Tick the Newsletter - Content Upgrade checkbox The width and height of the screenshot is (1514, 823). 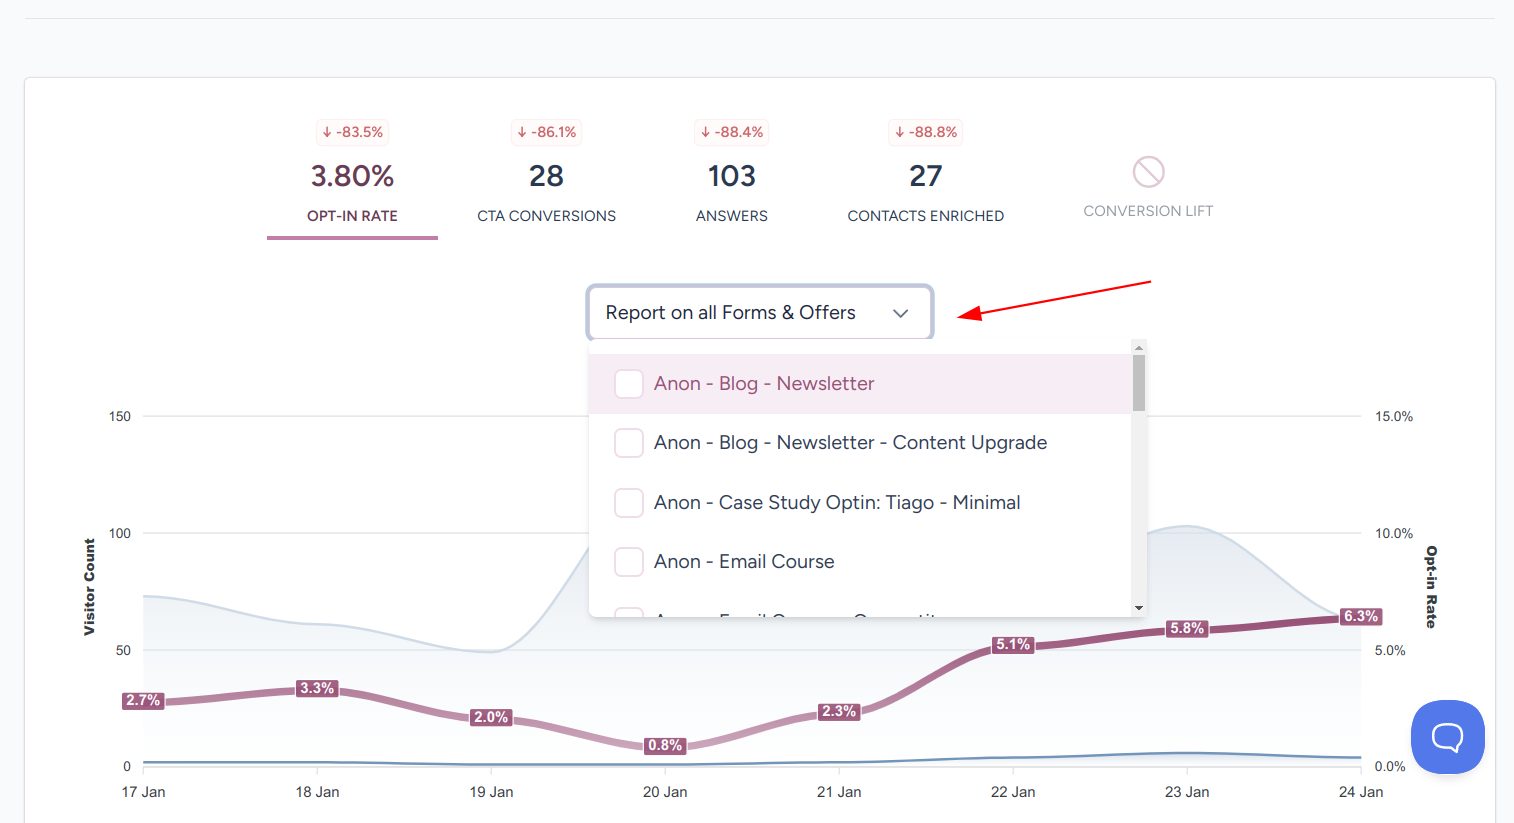tap(629, 443)
